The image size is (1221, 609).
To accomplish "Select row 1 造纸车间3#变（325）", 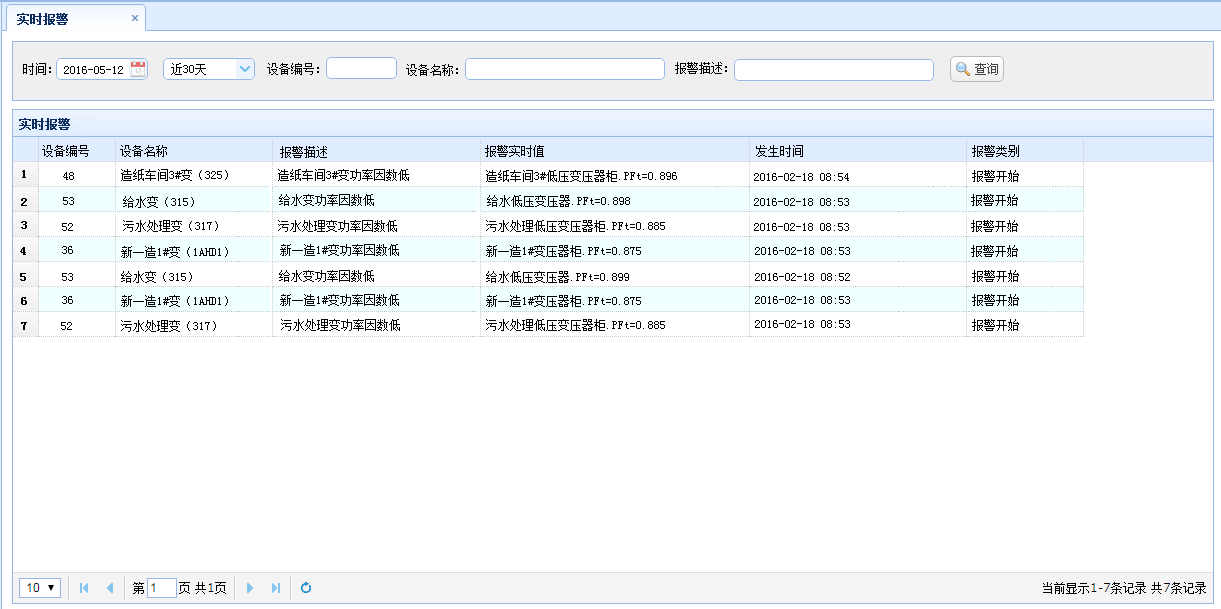I will click(x=175, y=176).
